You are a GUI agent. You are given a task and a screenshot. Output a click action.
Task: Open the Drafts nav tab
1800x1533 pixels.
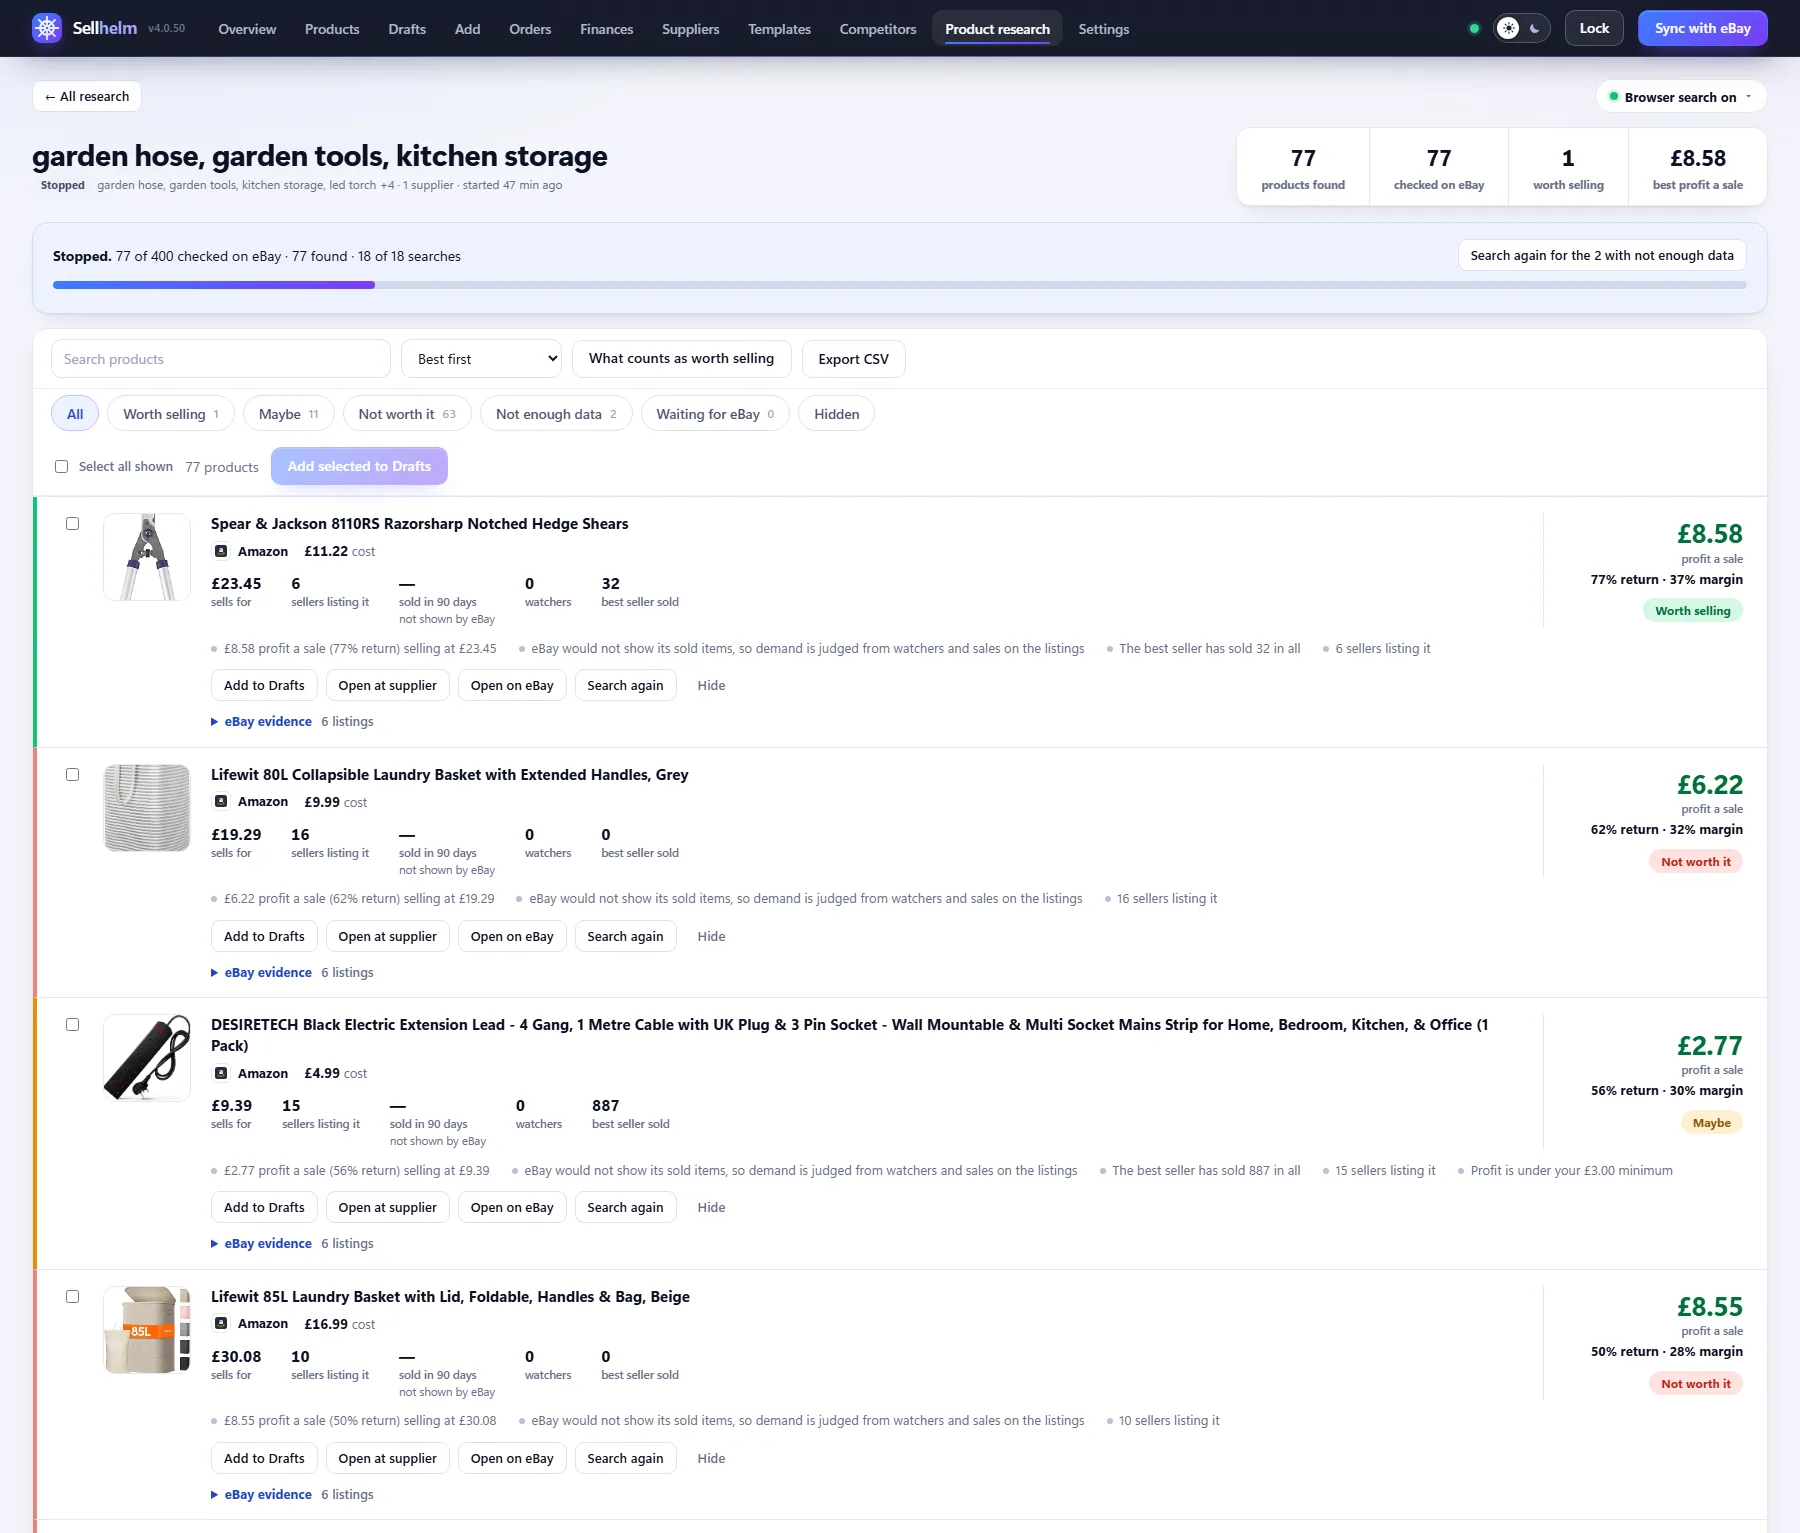tap(407, 29)
